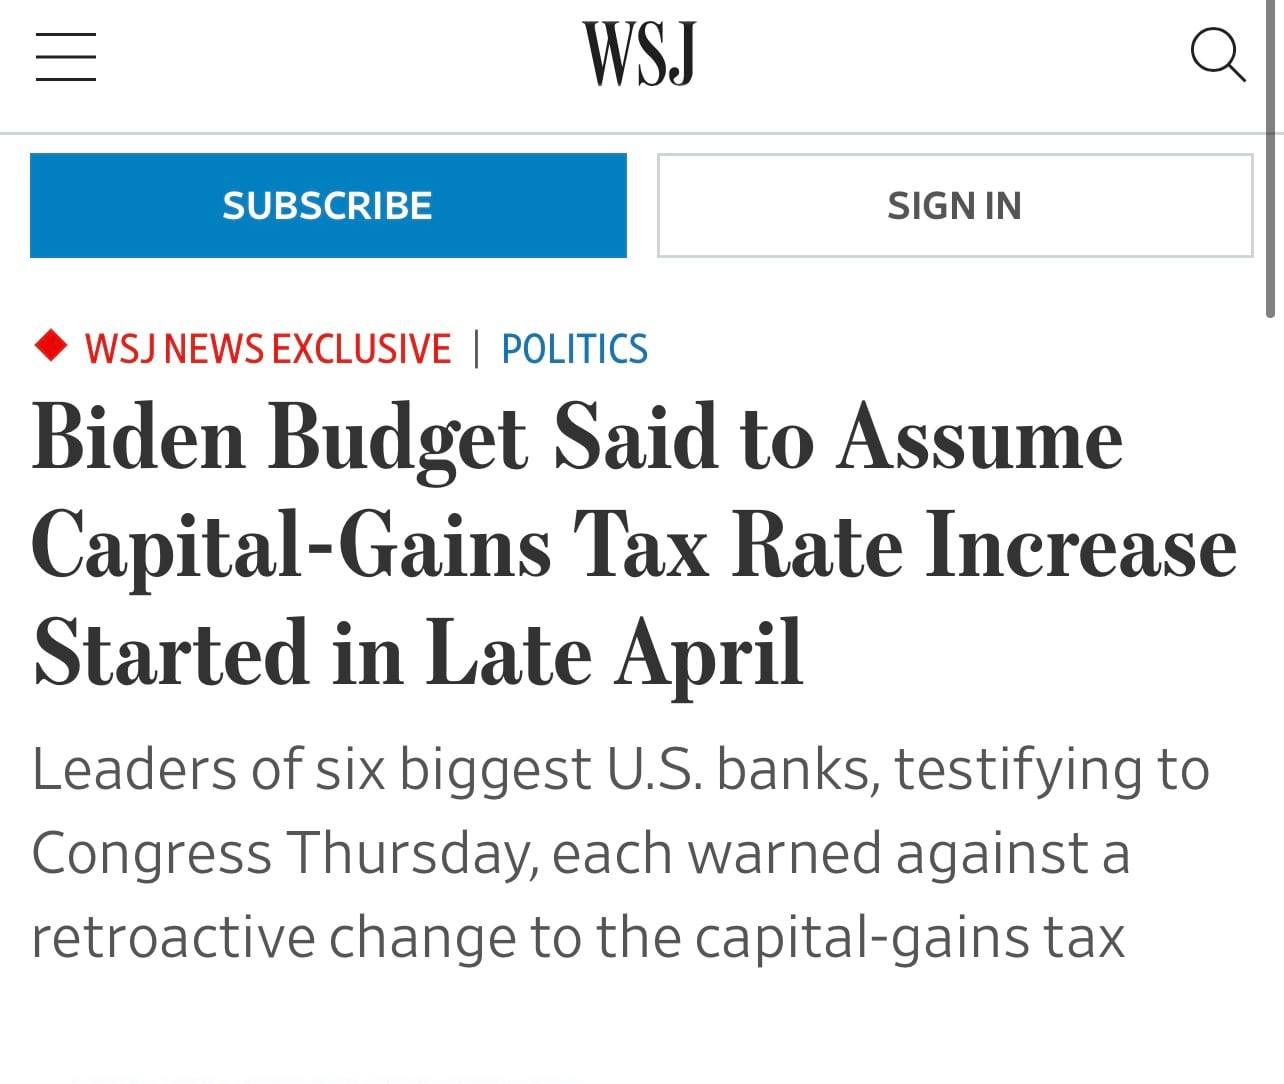Open search via the magnifier icon

(1217, 55)
